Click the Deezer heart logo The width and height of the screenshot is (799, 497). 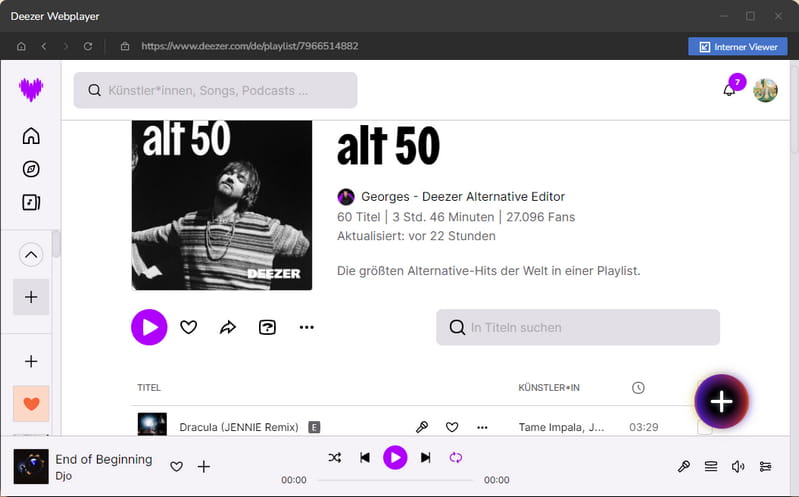point(31,90)
